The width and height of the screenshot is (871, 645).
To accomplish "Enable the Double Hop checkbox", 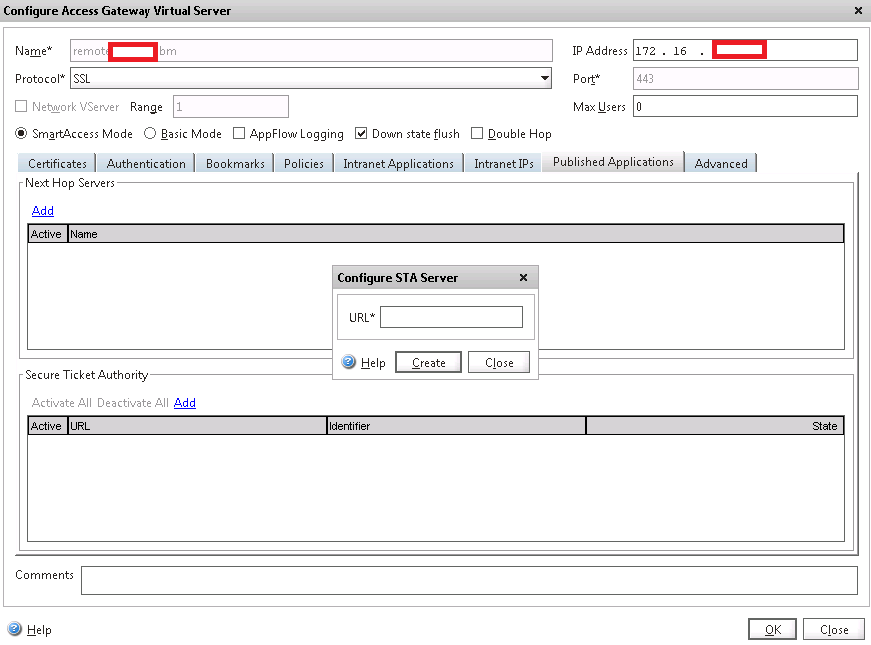I will click(x=477, y=133).
